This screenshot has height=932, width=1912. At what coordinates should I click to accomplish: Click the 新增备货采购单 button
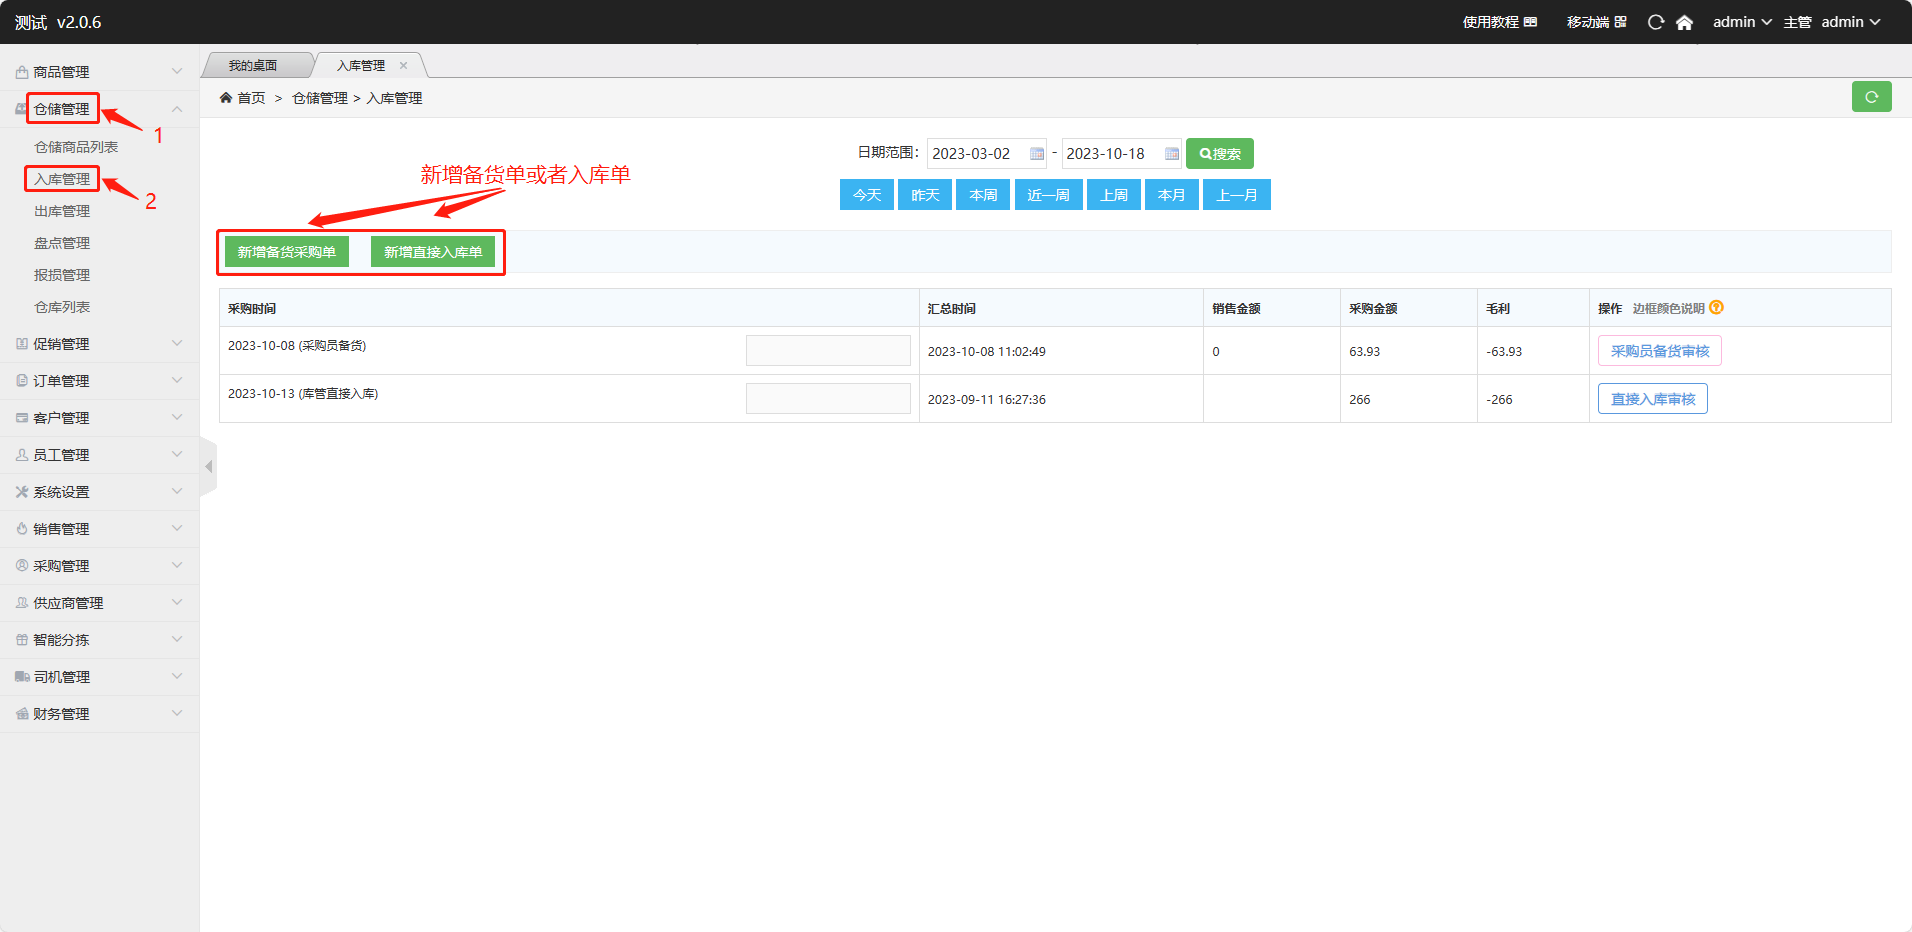[286, 252]
